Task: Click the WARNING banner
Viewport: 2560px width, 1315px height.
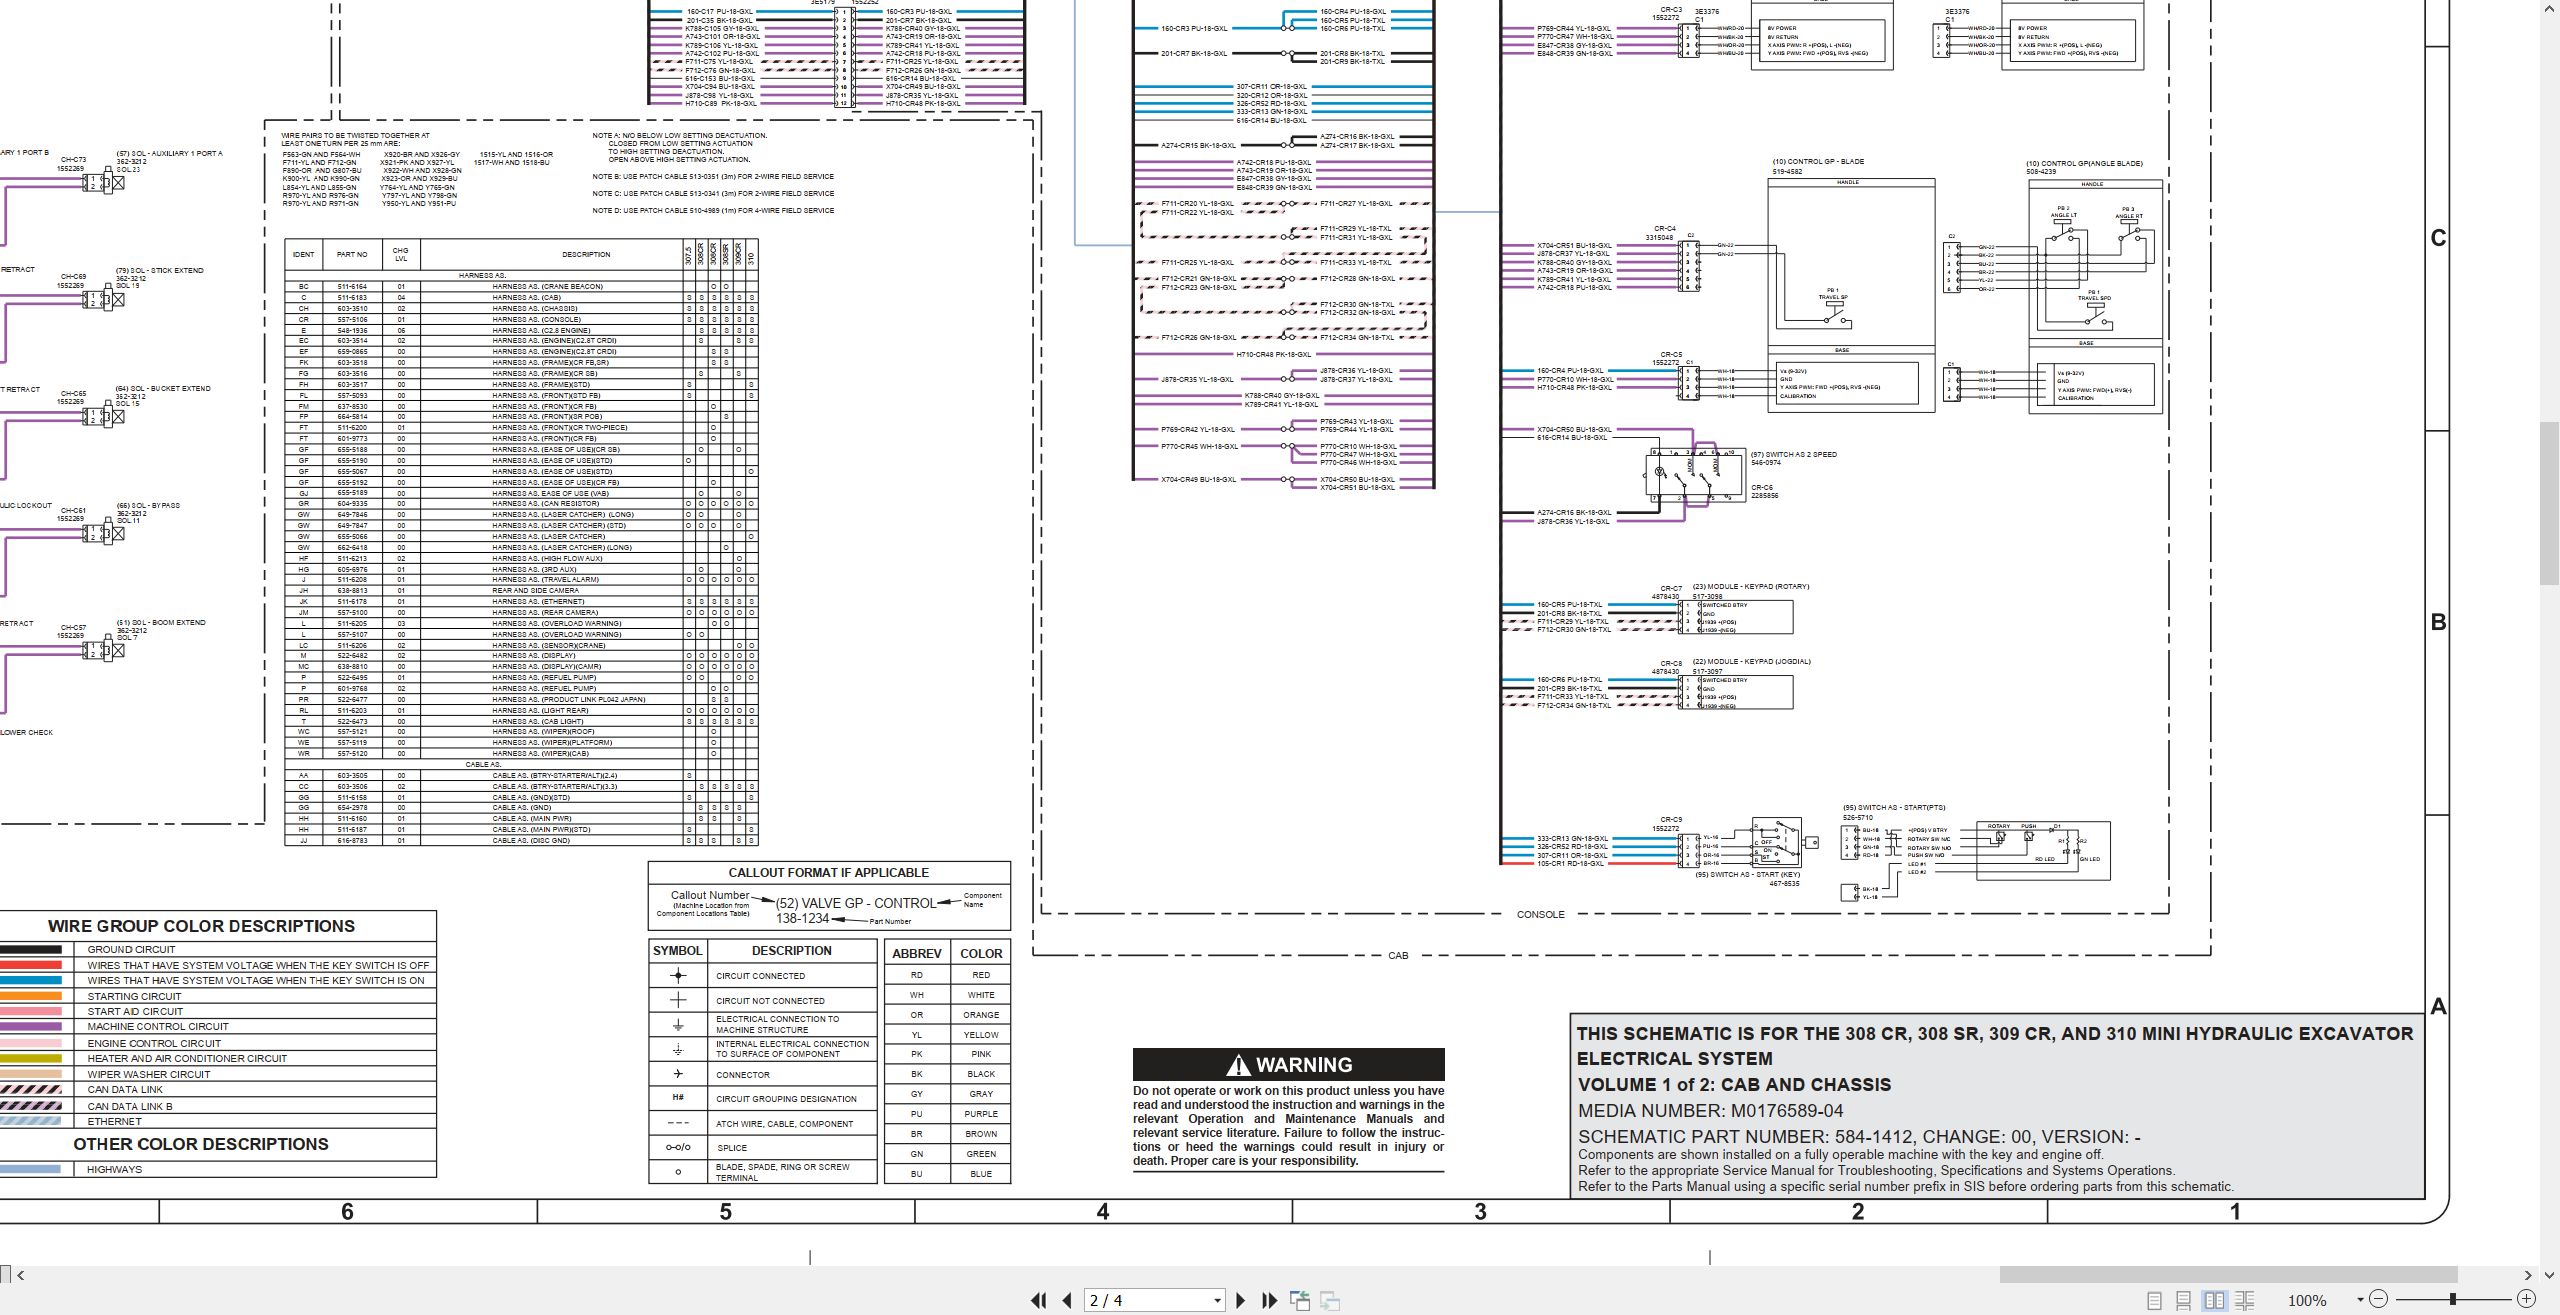Action: pos(1288,1064)
